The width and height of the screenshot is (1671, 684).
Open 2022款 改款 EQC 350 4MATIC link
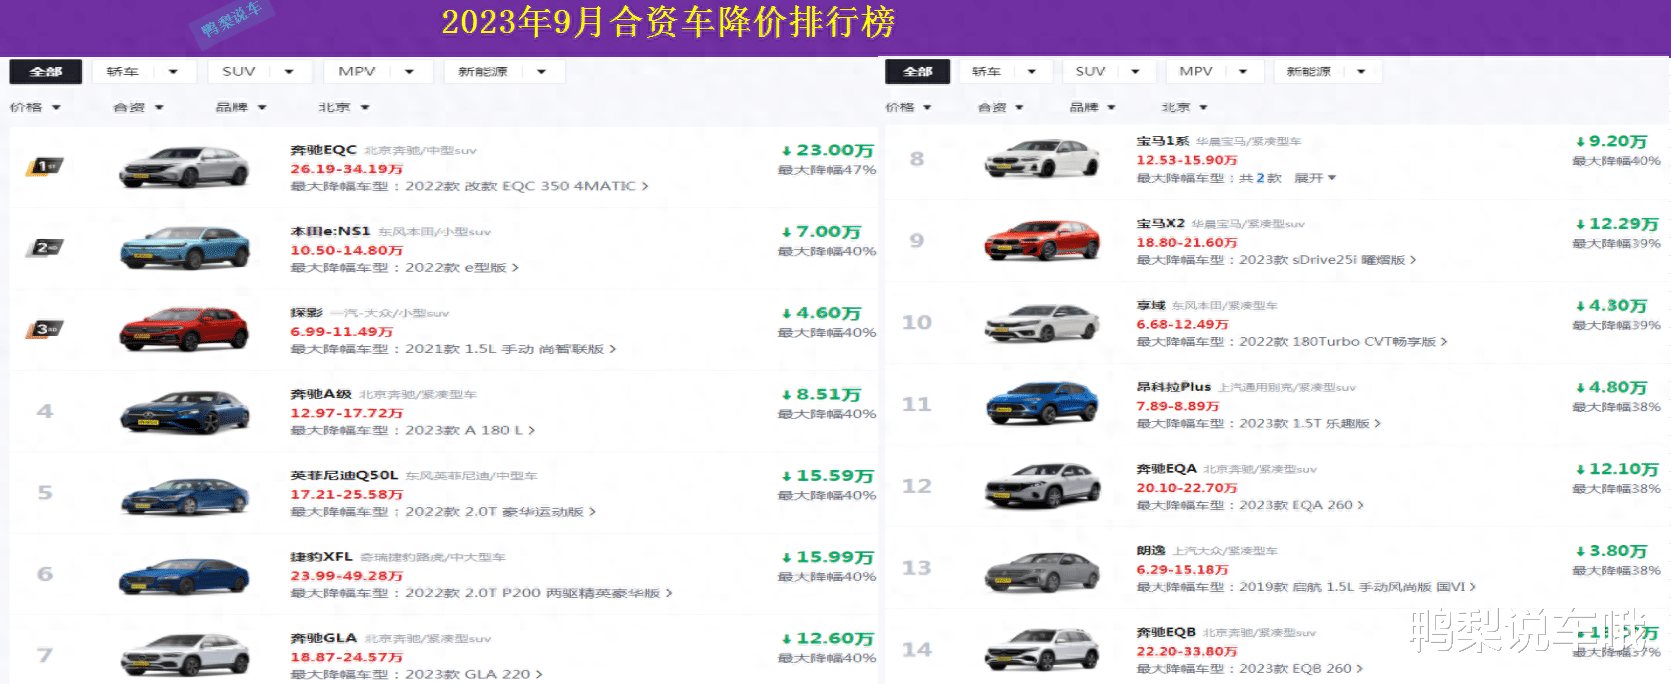pos(527,186)
